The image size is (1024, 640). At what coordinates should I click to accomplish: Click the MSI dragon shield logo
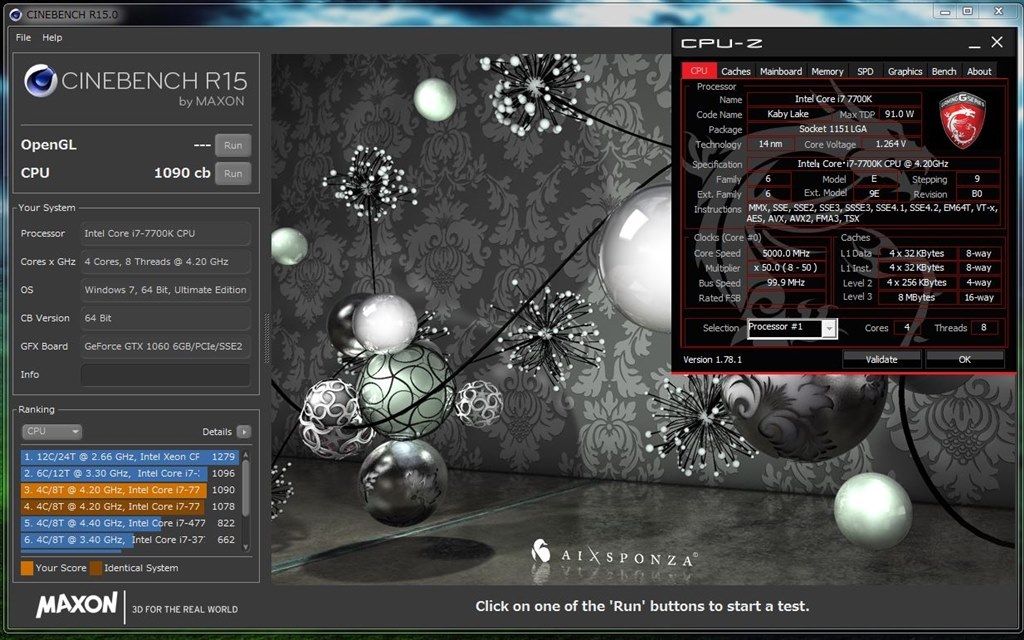click(x=962, y=120)
